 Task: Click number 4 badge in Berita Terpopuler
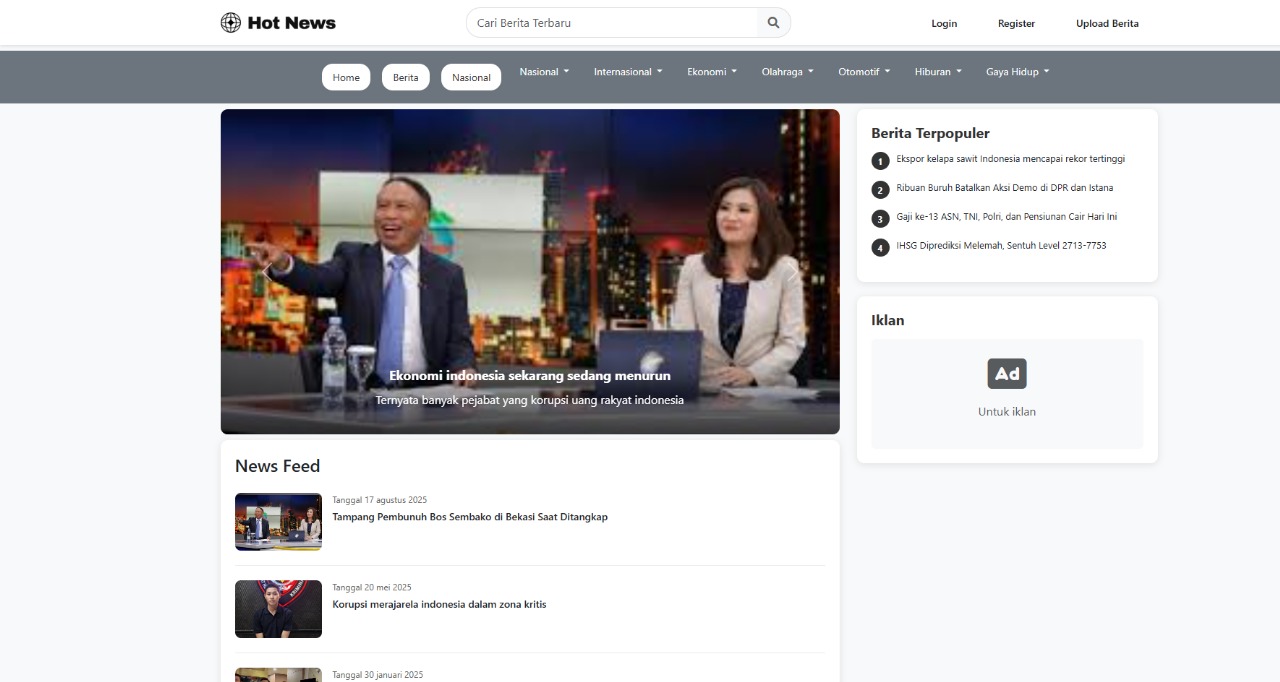coord(880,248)
